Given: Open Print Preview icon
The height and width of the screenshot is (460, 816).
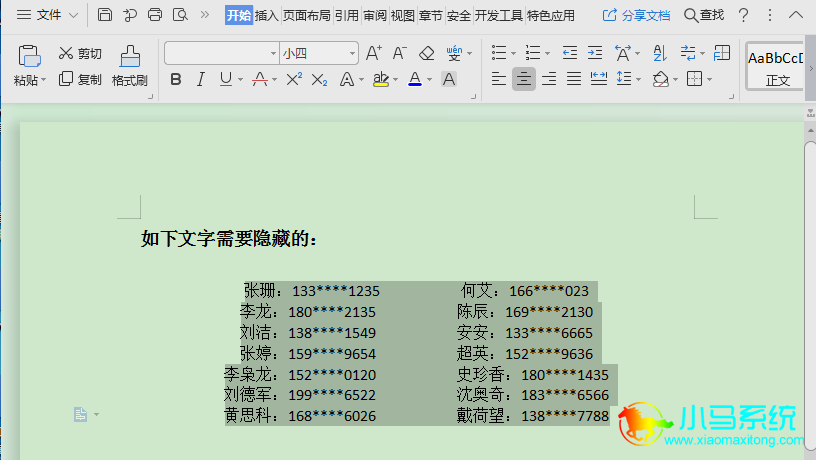Looking at the screenshot, I should point(180,15).
